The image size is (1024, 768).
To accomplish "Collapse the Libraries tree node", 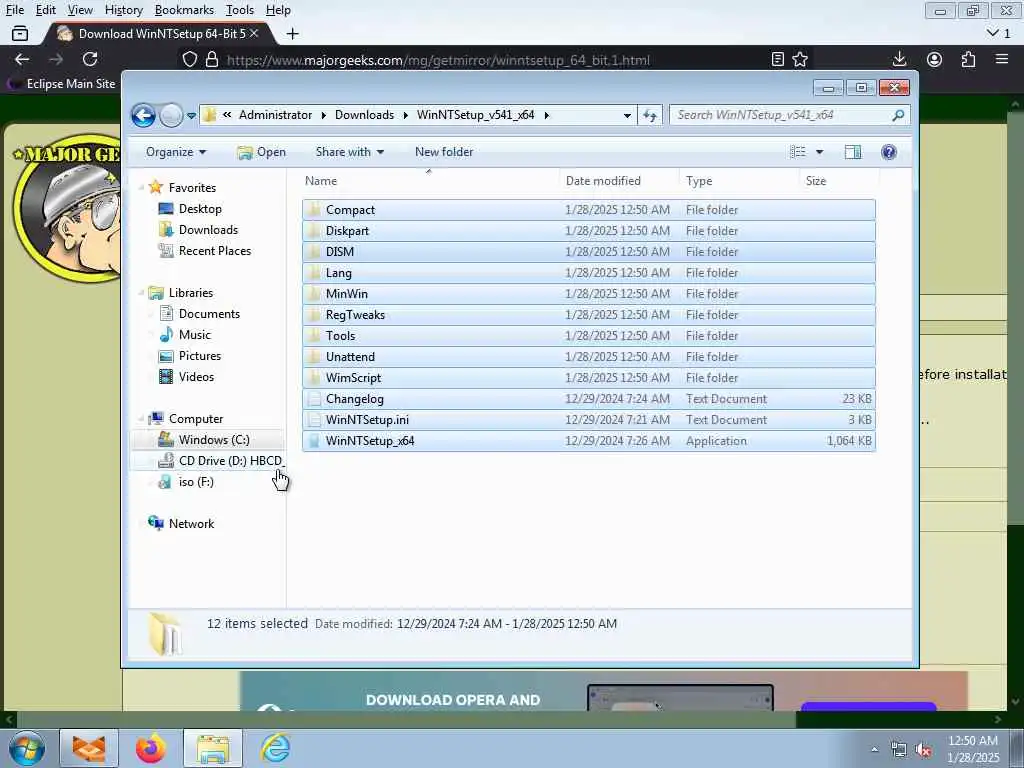I will (x=141, y=293).
